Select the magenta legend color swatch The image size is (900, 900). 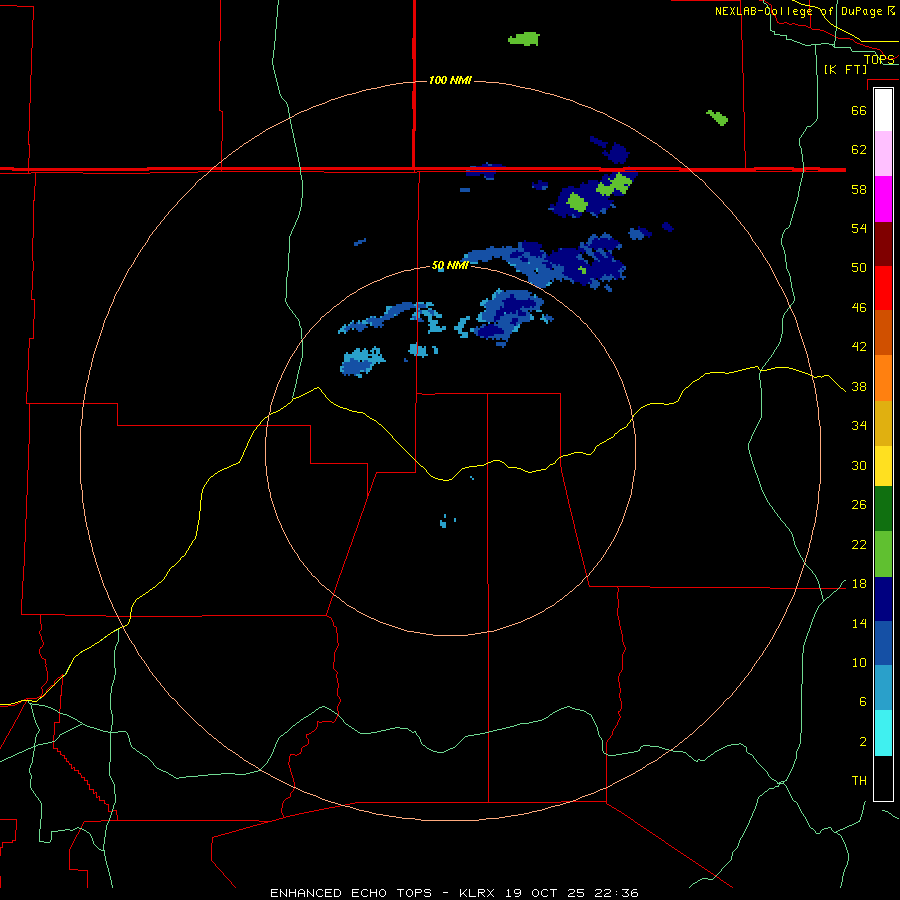click(x=883, y=199)
